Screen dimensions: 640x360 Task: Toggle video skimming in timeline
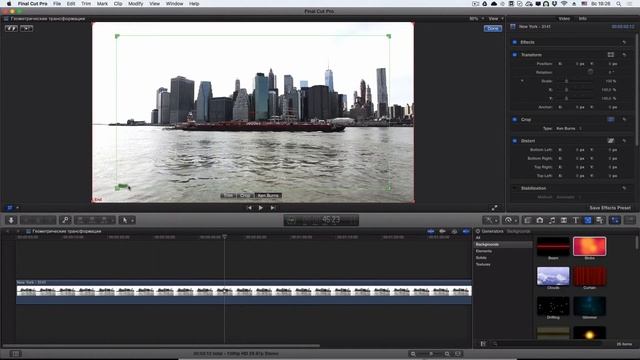[x=431, y=231]
